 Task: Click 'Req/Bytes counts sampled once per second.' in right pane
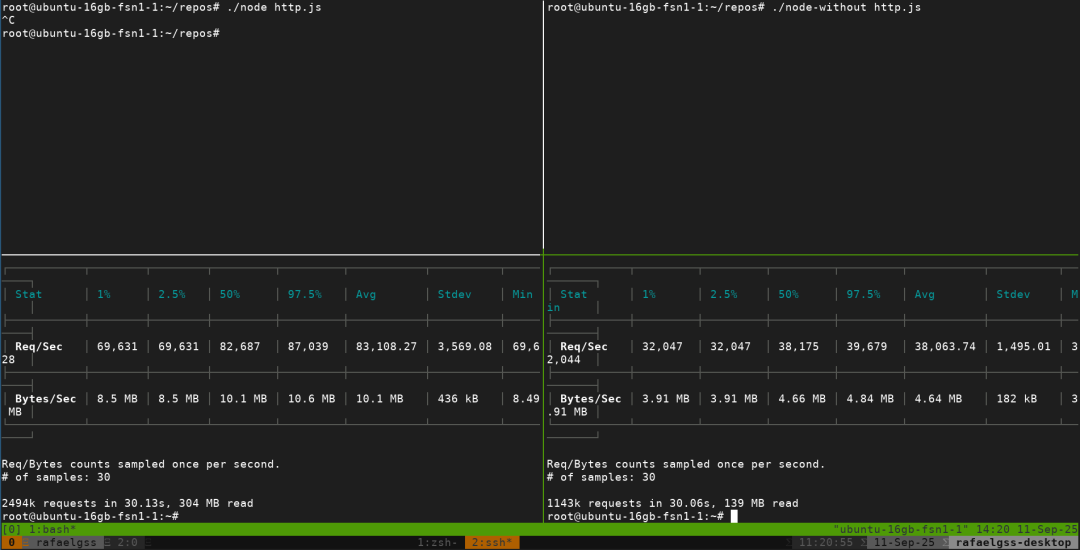pyautogui.click(x=686, y=464)
